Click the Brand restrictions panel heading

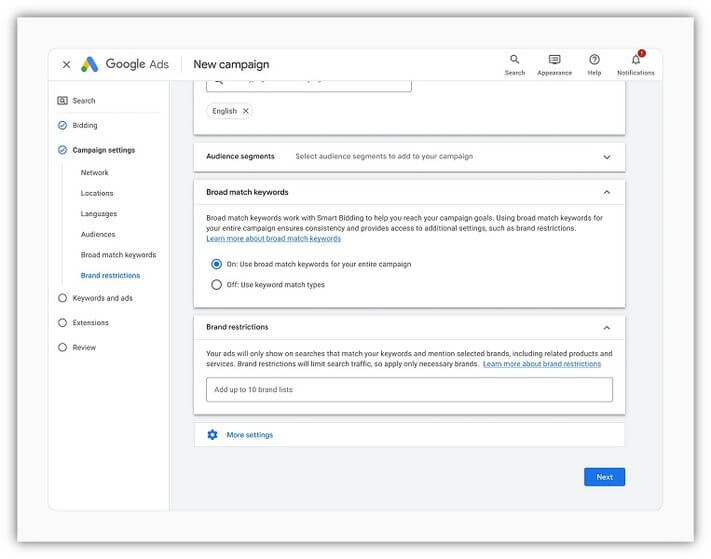tap(237, 327)
